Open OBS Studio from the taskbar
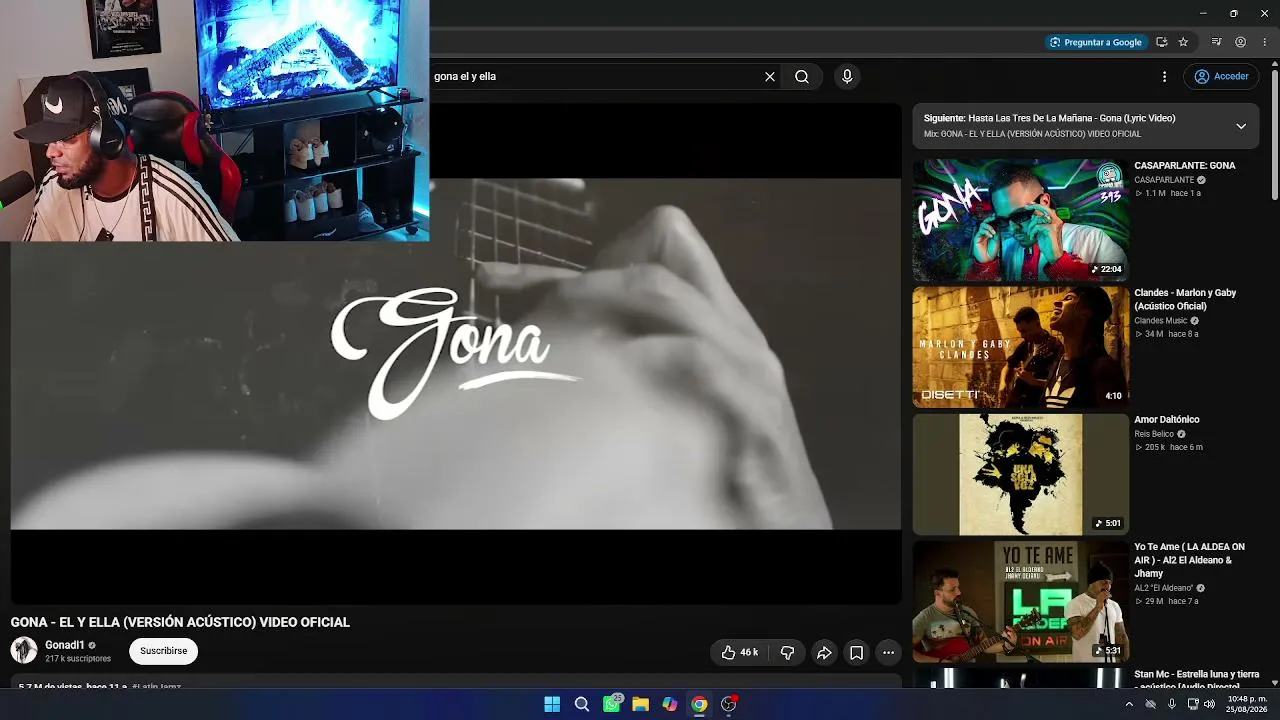 coord(729,704)
